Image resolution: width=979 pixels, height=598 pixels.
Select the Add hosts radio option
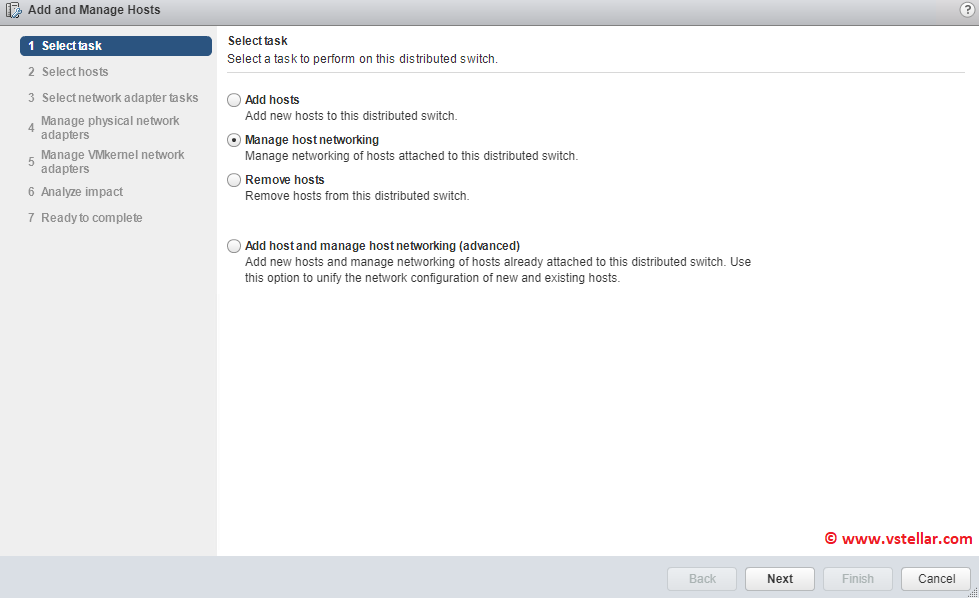coord(234,100)
